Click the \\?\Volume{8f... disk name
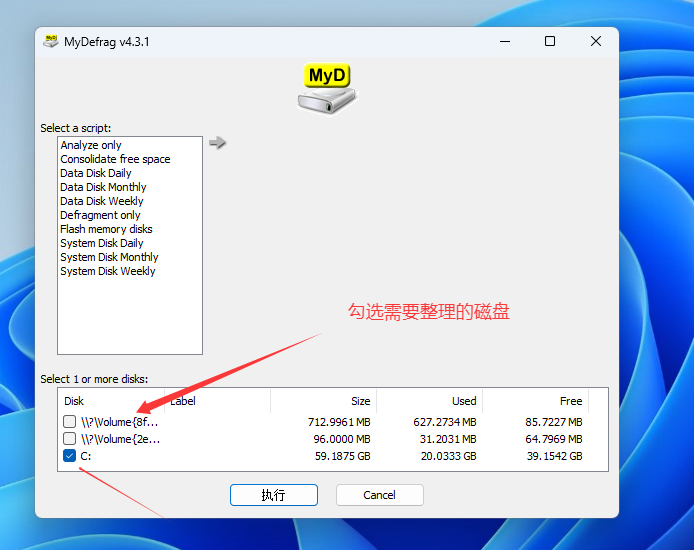The height and width of the screenshot is (550, 694). point(120,422)
